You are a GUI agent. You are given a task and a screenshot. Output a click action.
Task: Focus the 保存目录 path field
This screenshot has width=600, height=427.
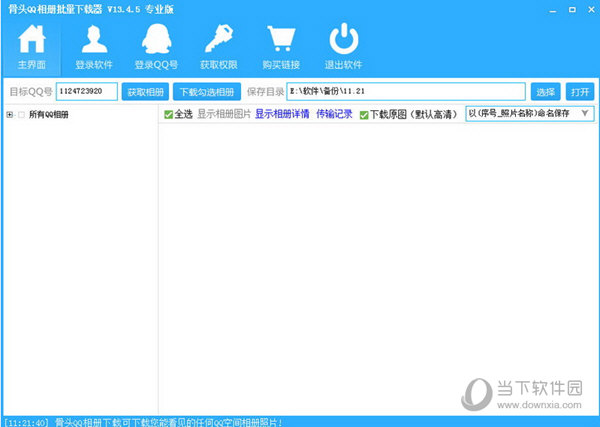tap(406, 92)
